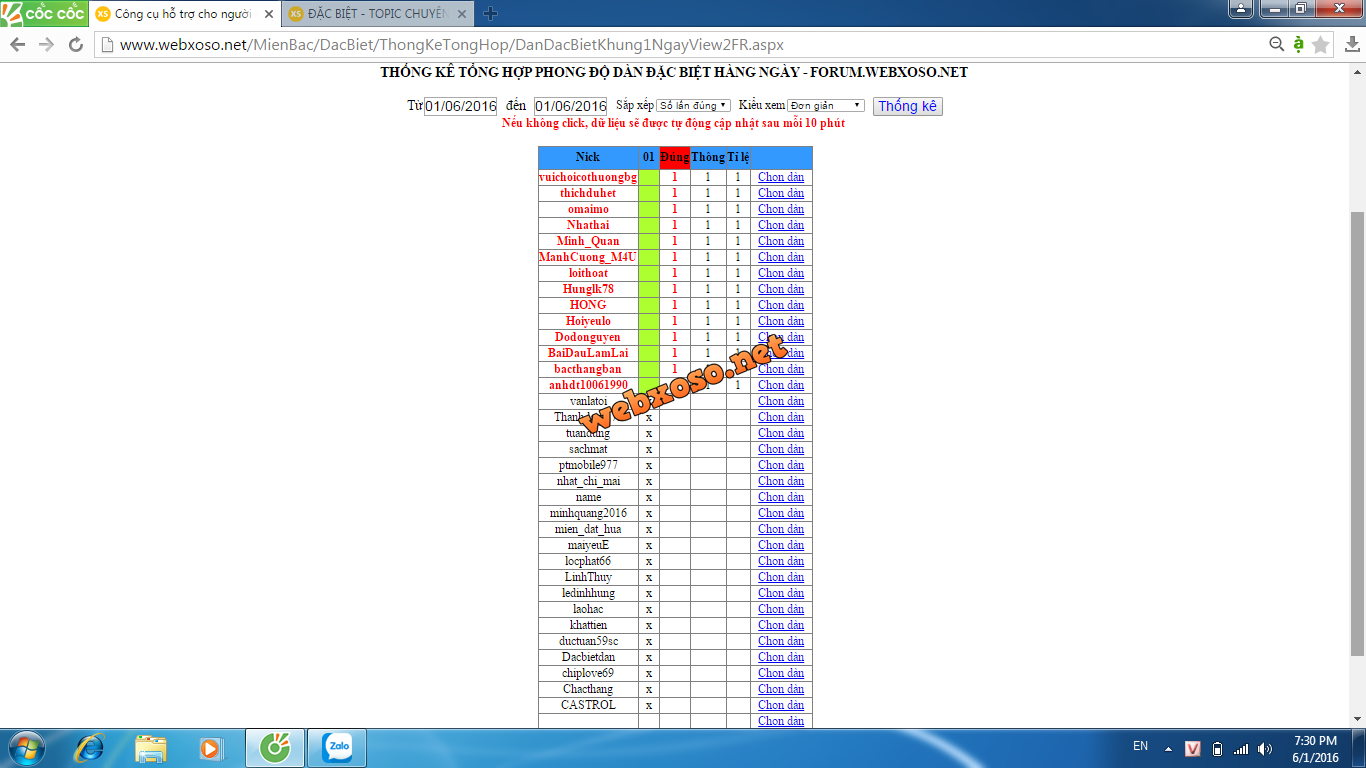
Task: Click the red V tray icon
Action: tap(1193, 749)
